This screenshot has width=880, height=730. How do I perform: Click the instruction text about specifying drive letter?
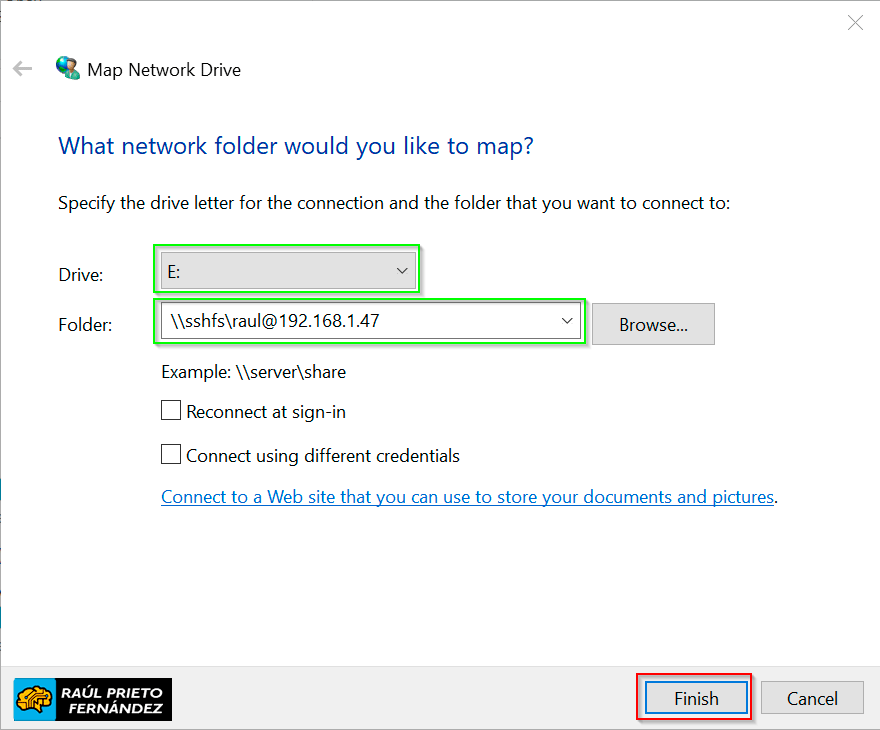click(394, 203)
